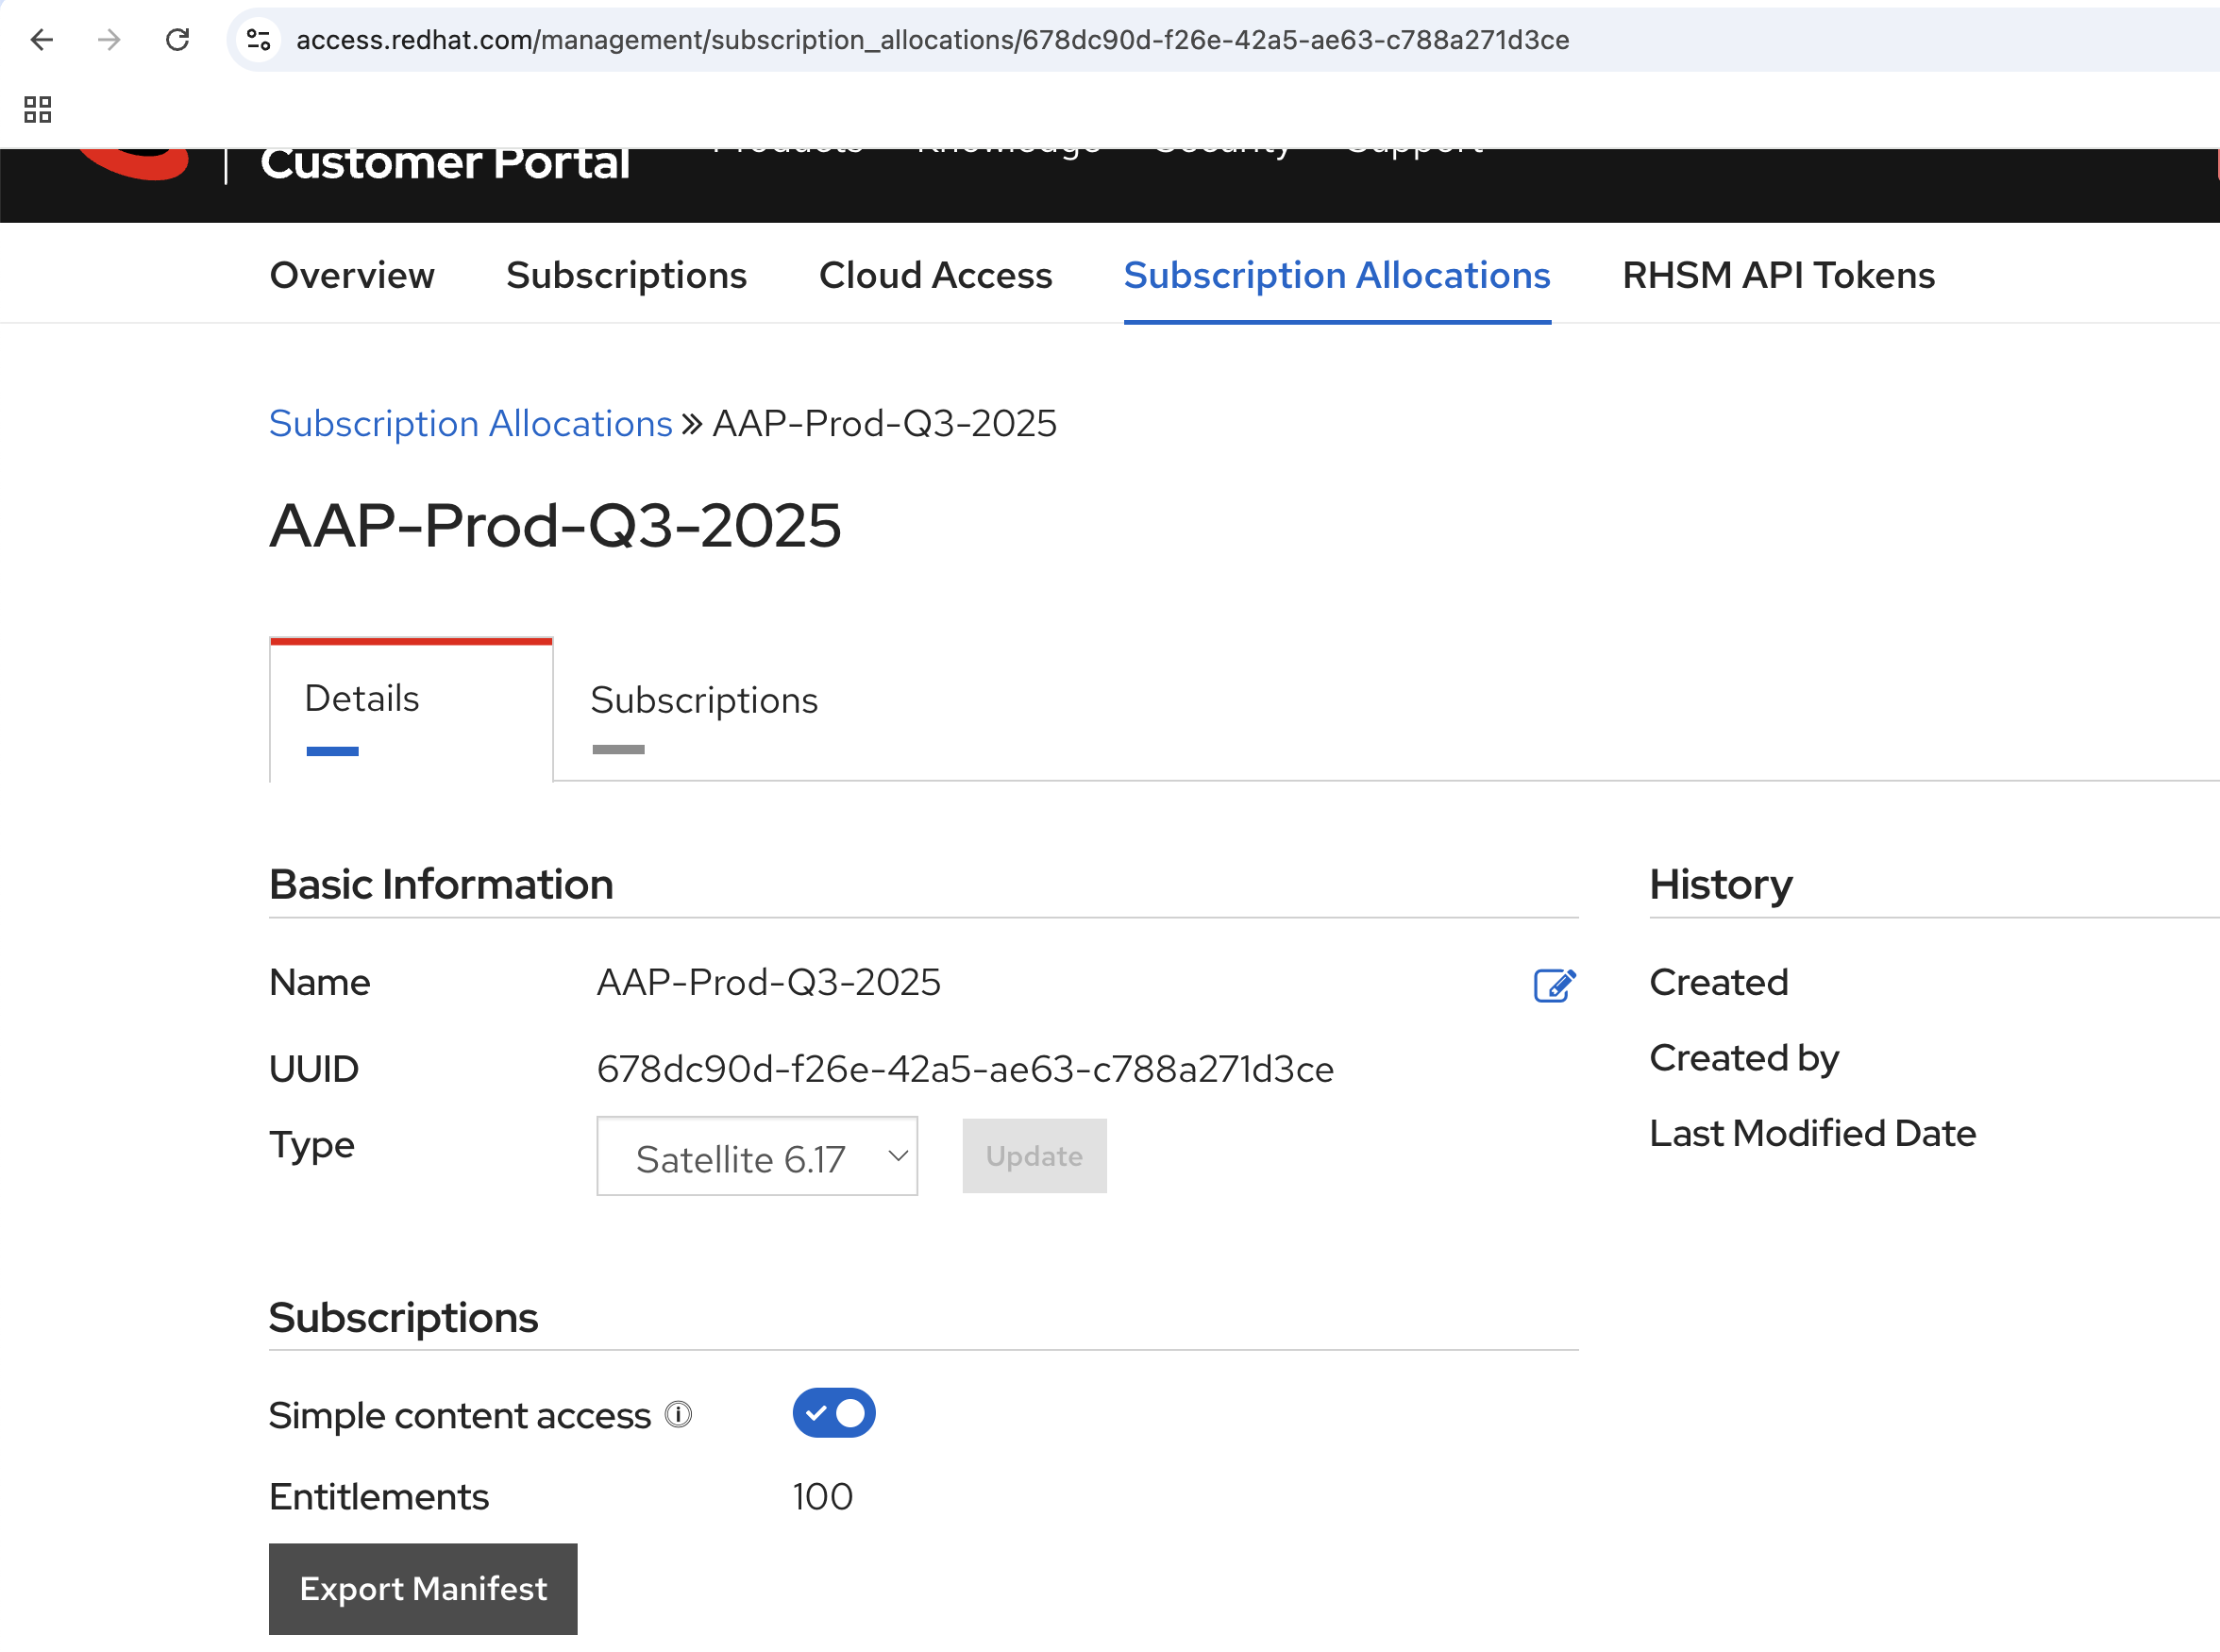The height and width of the screenshot is (1652, 2220).
Task: Click the Last Modified Date label
Action: (x=1812, y=1134)
